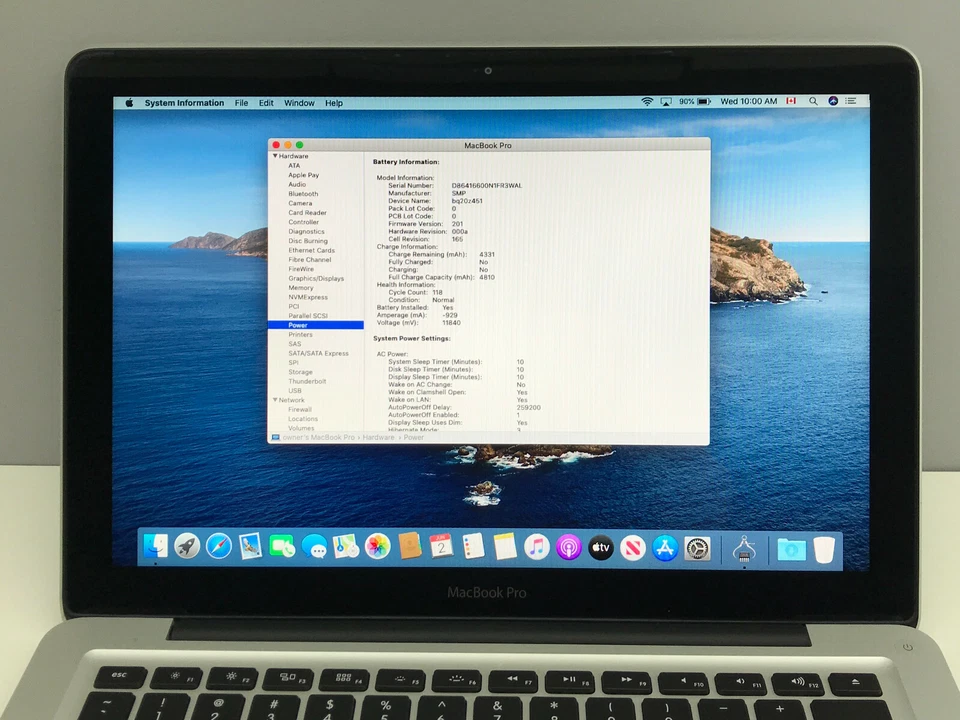Open Safari from the Dock
Screen dimensions: 960x720
218,547
